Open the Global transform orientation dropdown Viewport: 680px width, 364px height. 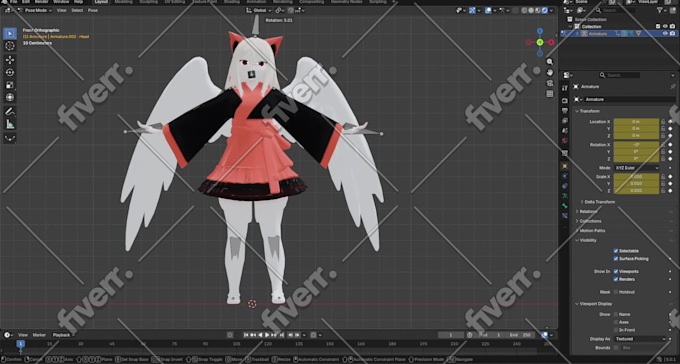(259, 10)
